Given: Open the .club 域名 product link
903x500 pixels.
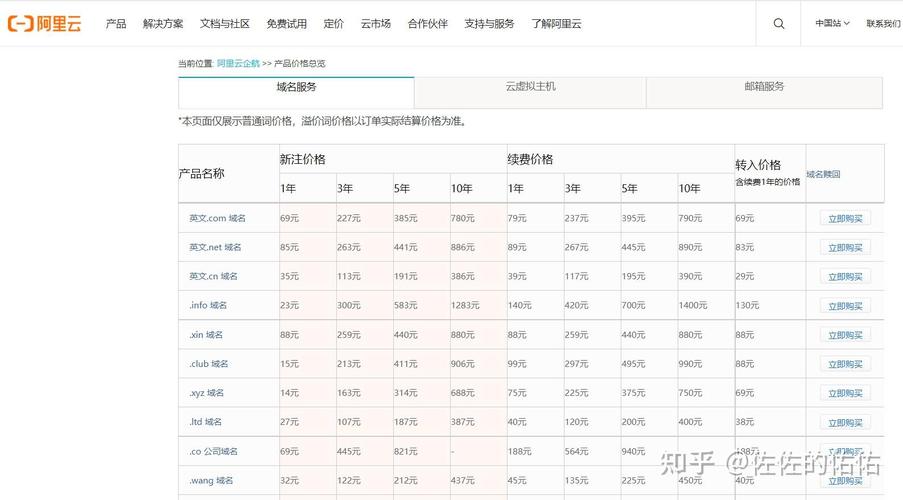Looking at the screenshot, I should (208, 363).
